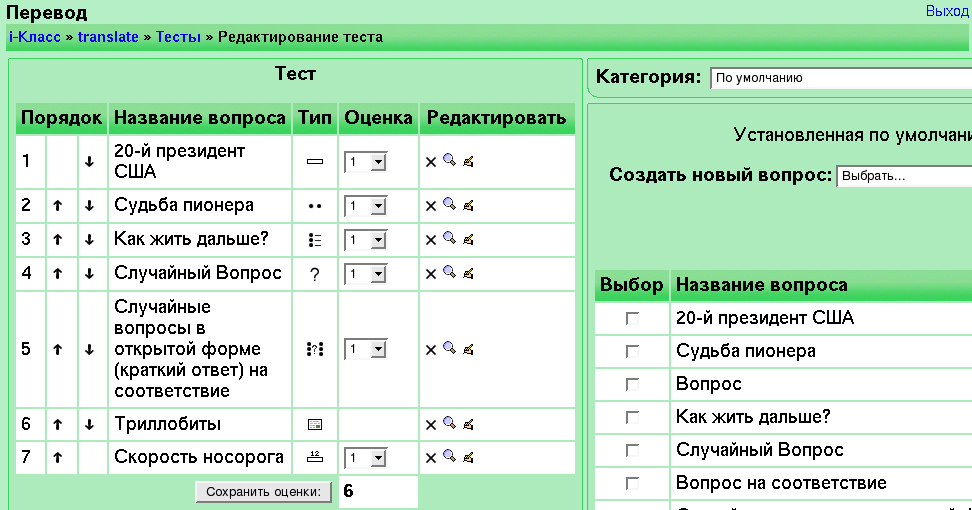Preview the 'Случайный Вопрос' question
The width and height of the screenshot is (972, 510).
[450, 273]
